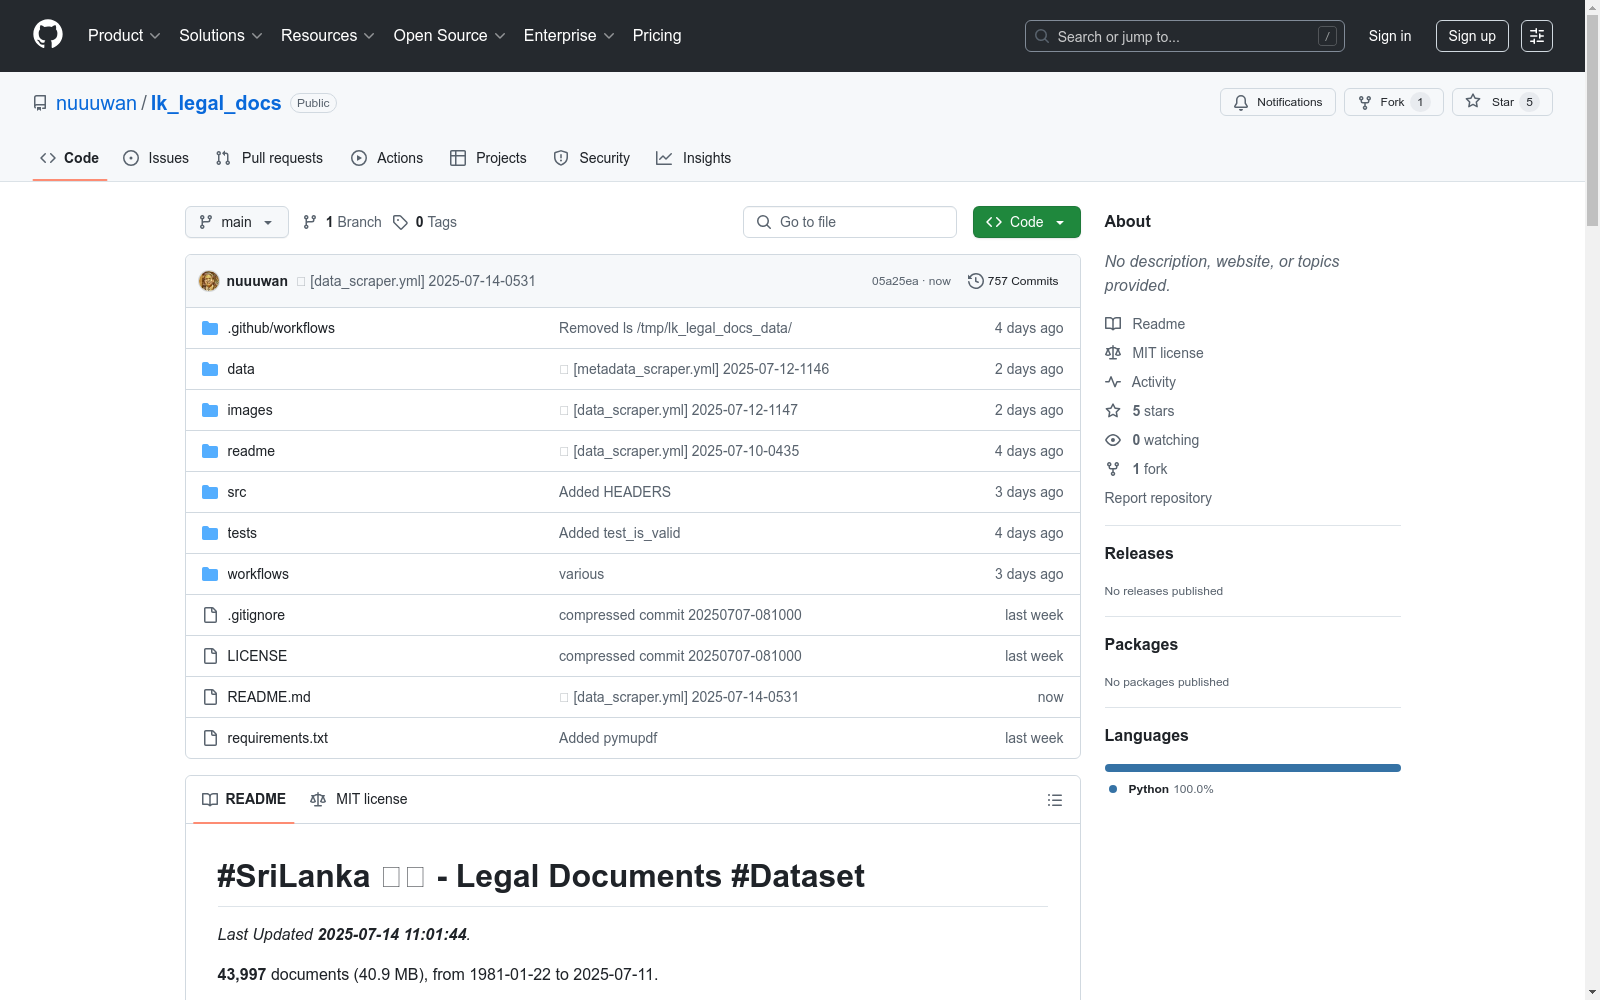The image size is (1600, 1000).
Task: Click the star icon next to 5 stars
Action: pos(1113,411)
